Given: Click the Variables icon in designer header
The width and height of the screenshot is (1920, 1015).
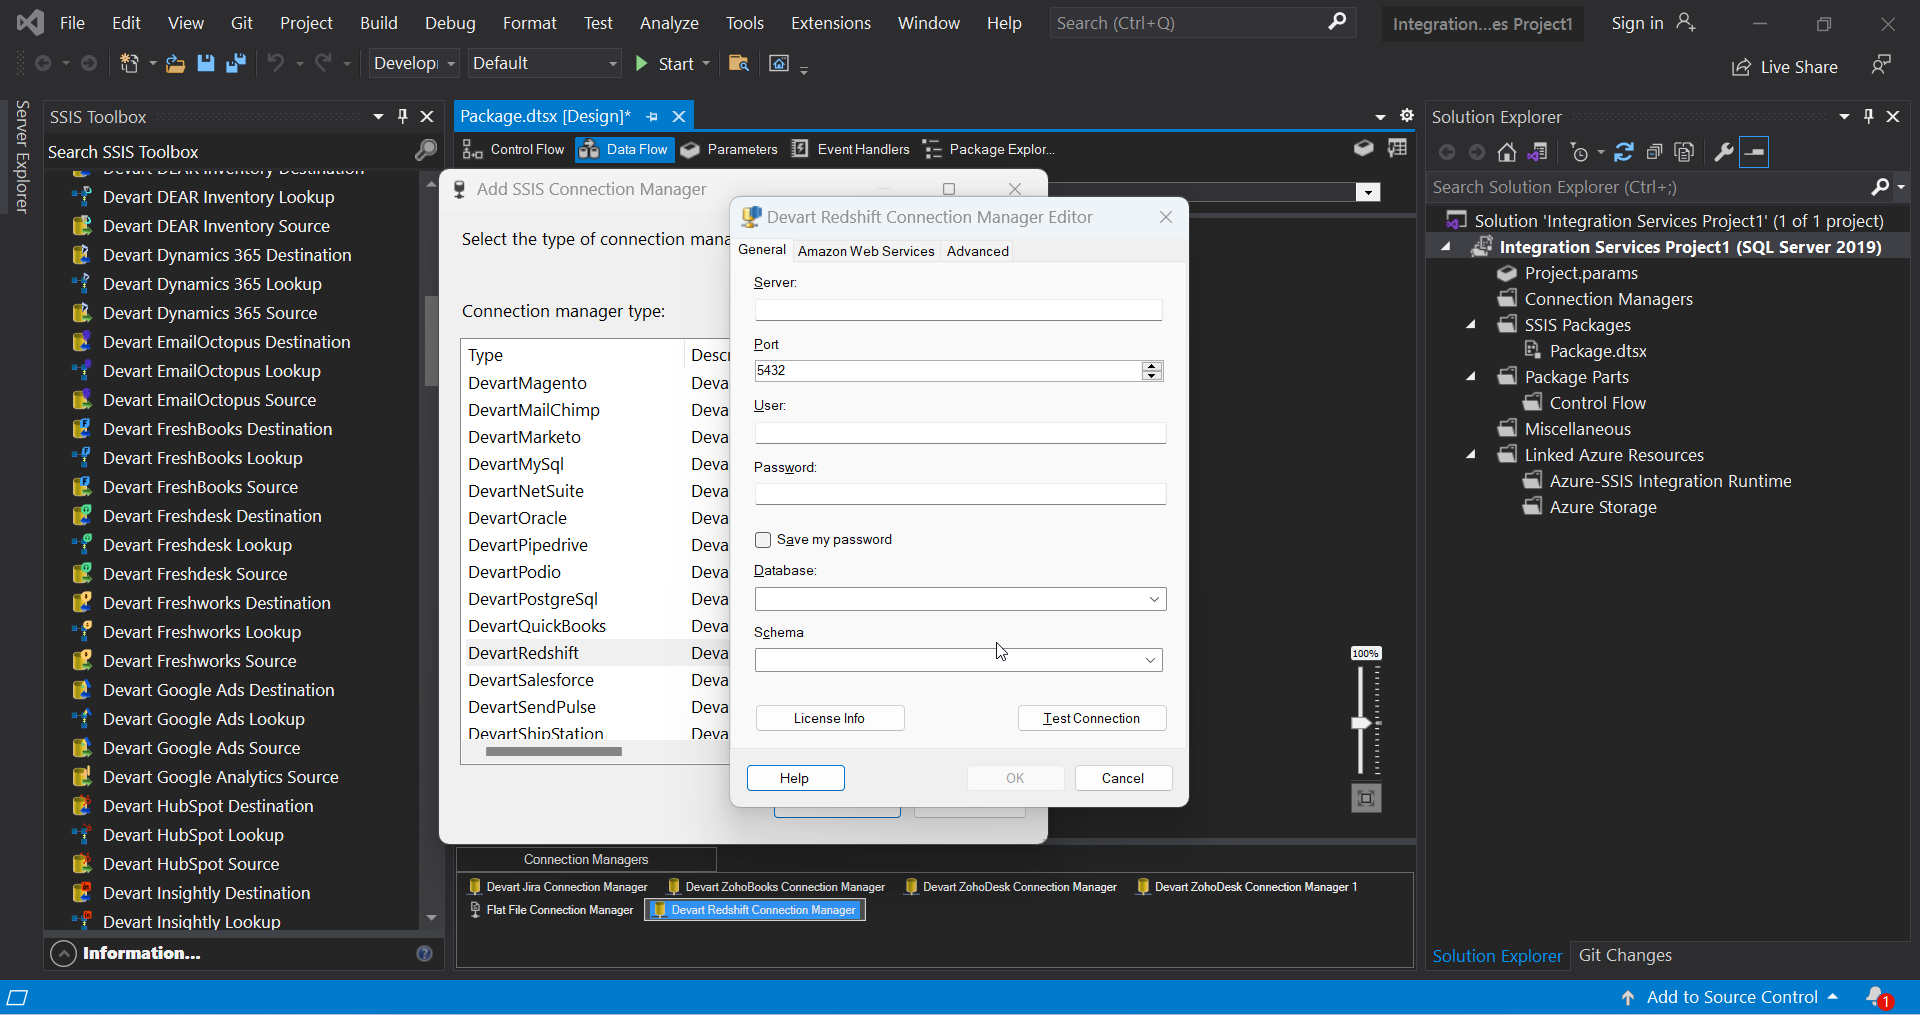Looking at the screenshot, I should point(1397,148).
